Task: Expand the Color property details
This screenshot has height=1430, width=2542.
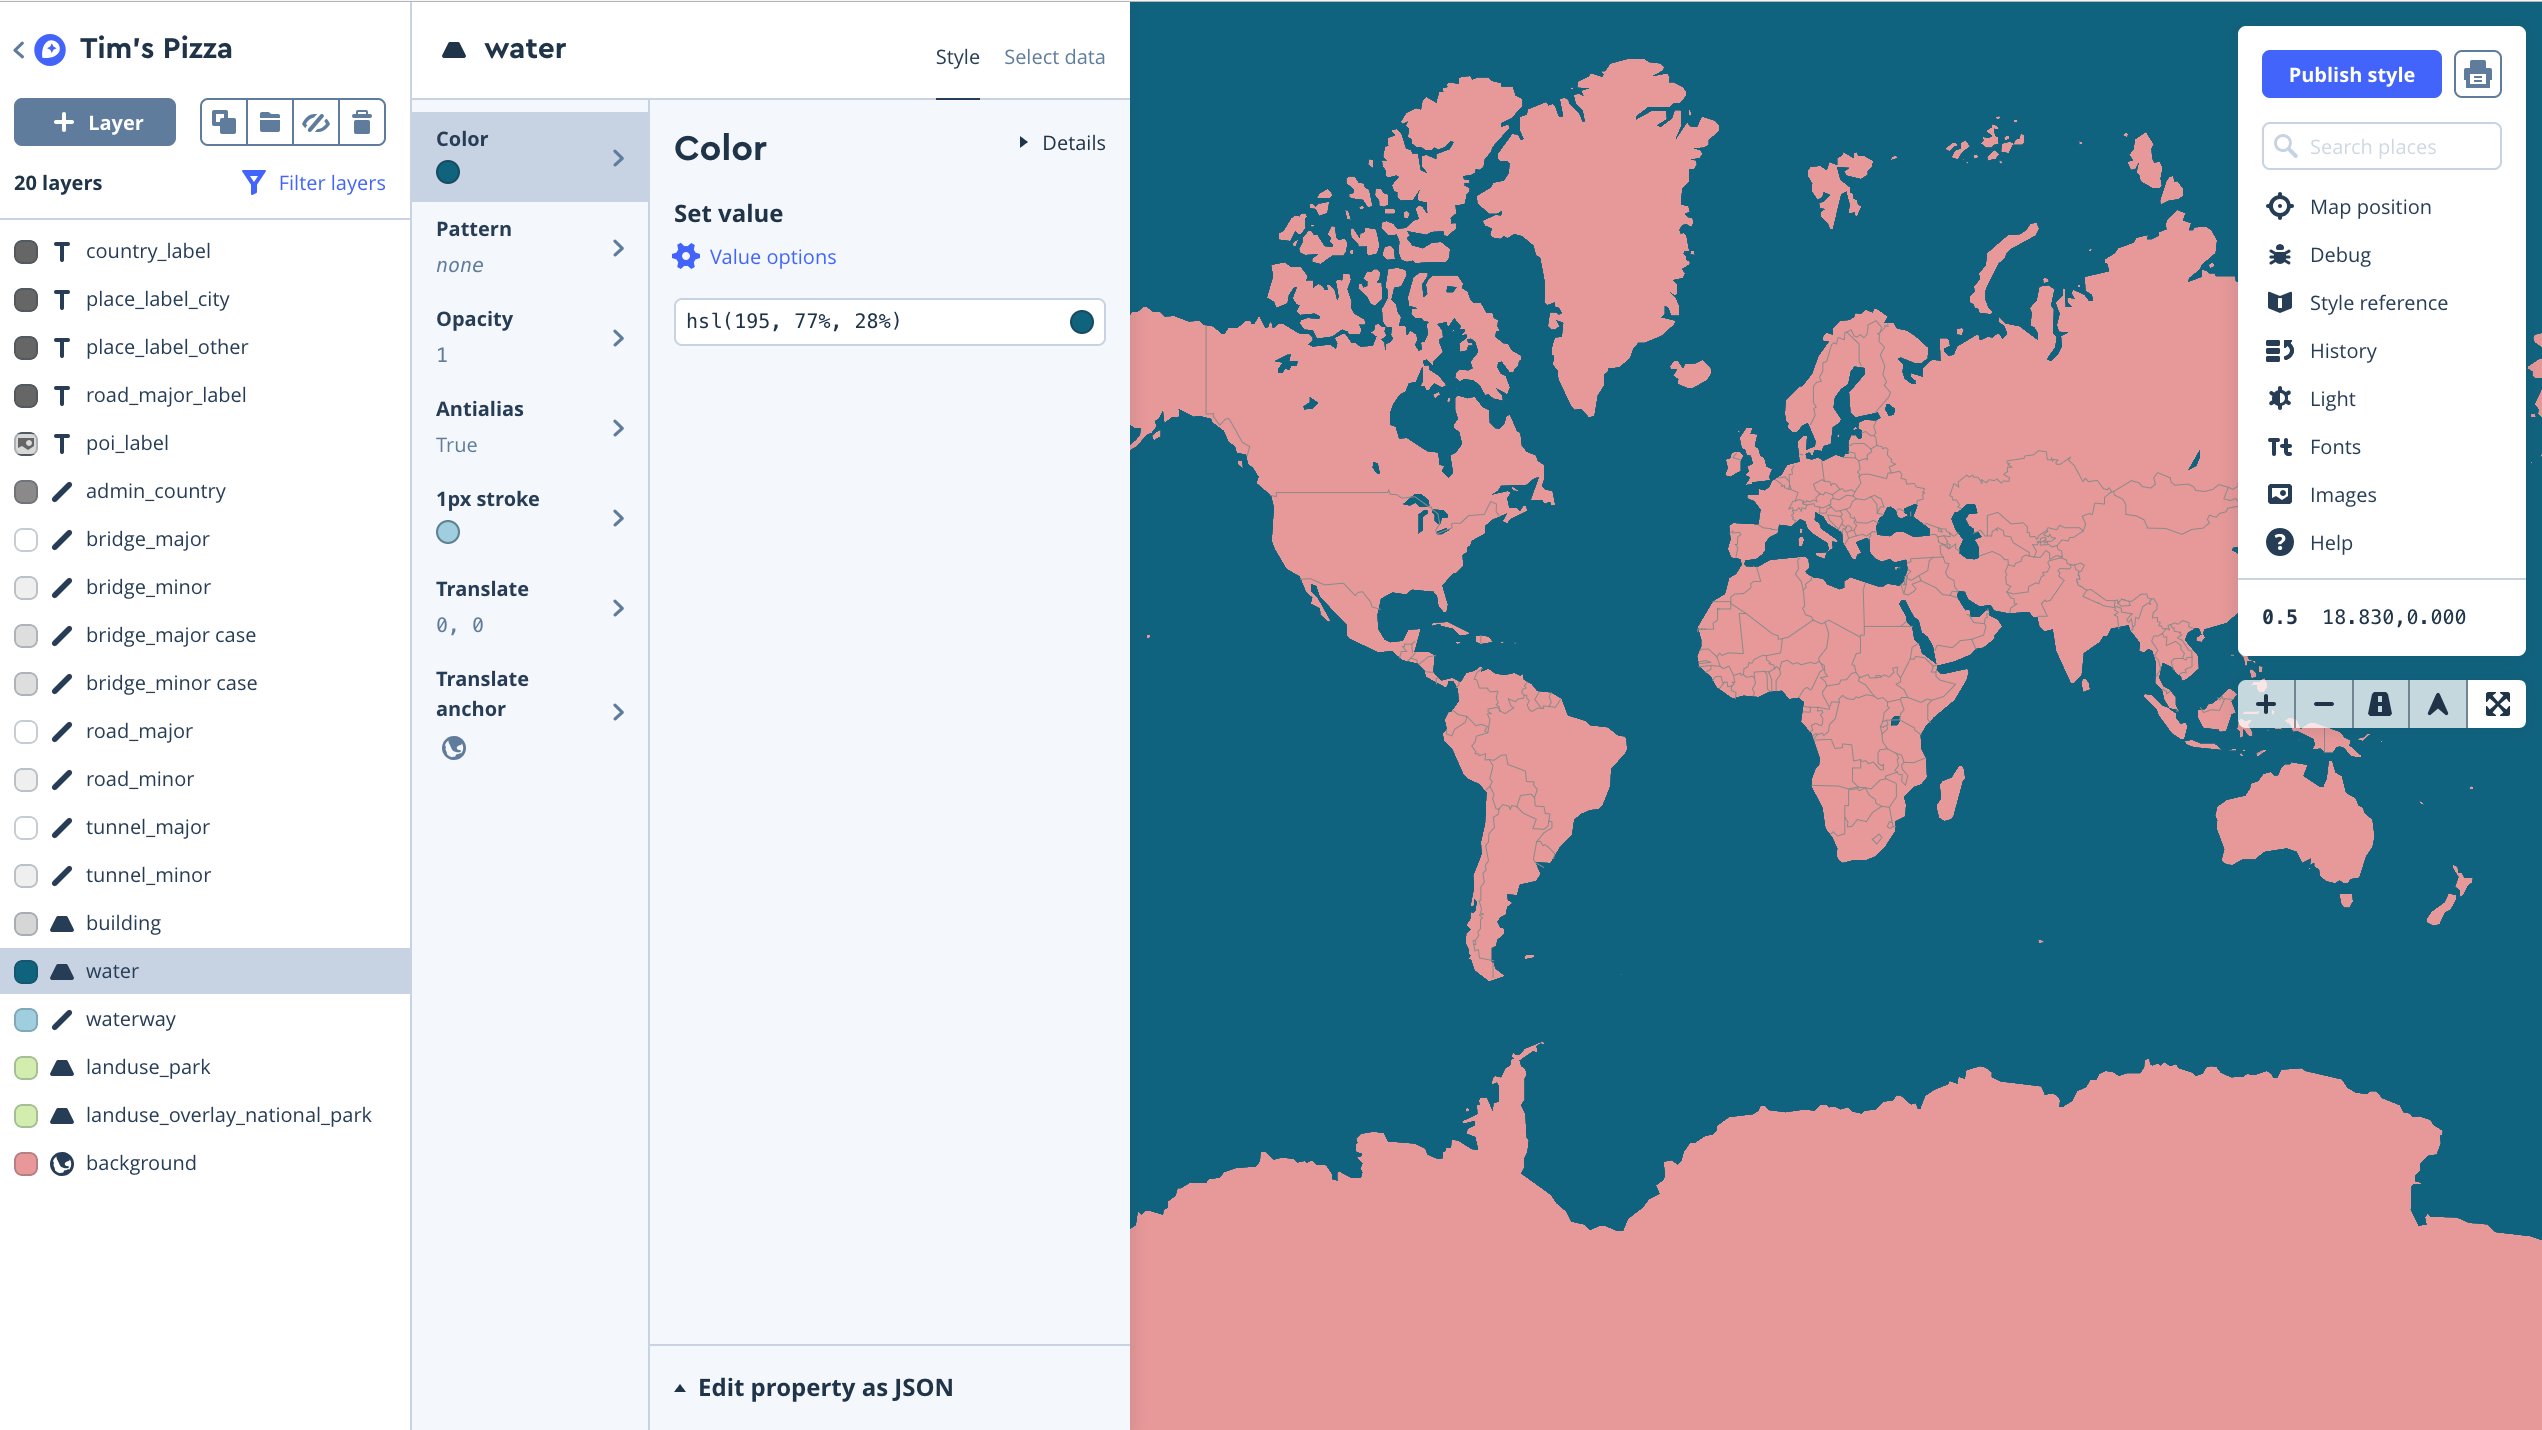Action: (1060, 141)
